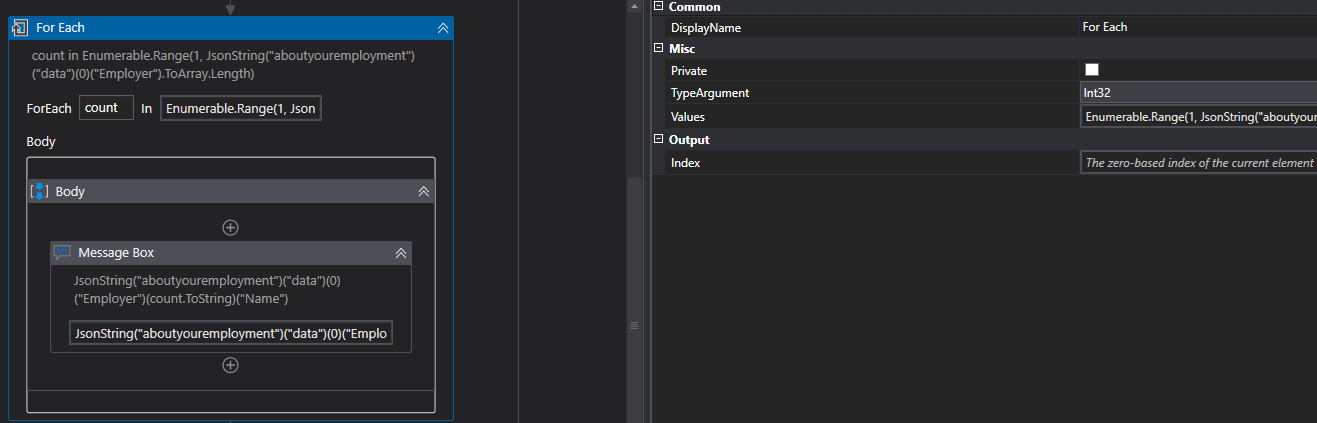This screenshot has width=1317, height=423.
Task: Click the Index output property field
Action: (x=1197, y=163)
